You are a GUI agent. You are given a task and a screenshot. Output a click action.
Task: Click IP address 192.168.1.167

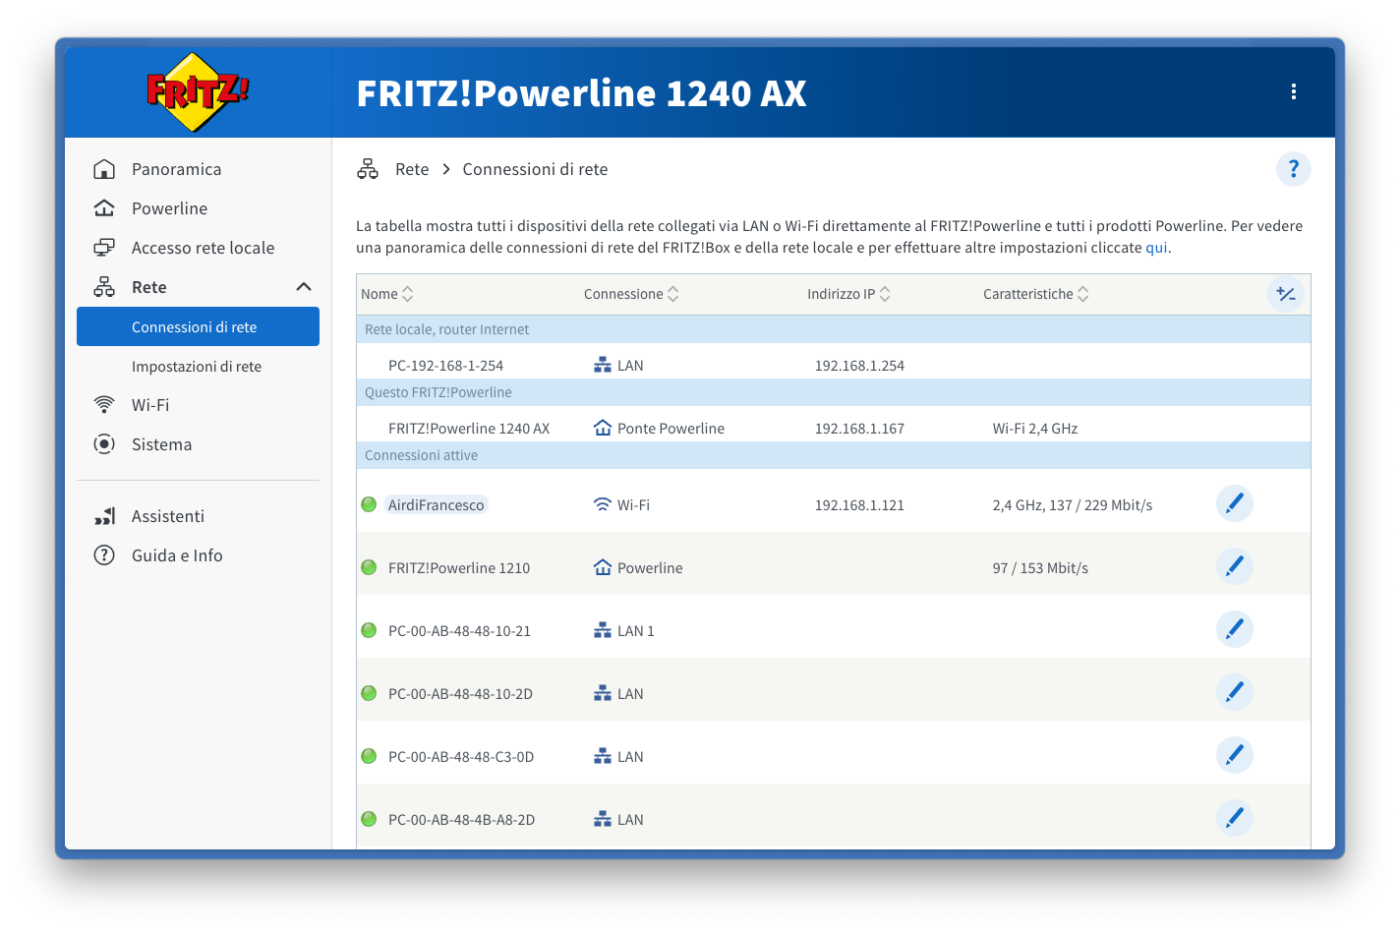859,428
